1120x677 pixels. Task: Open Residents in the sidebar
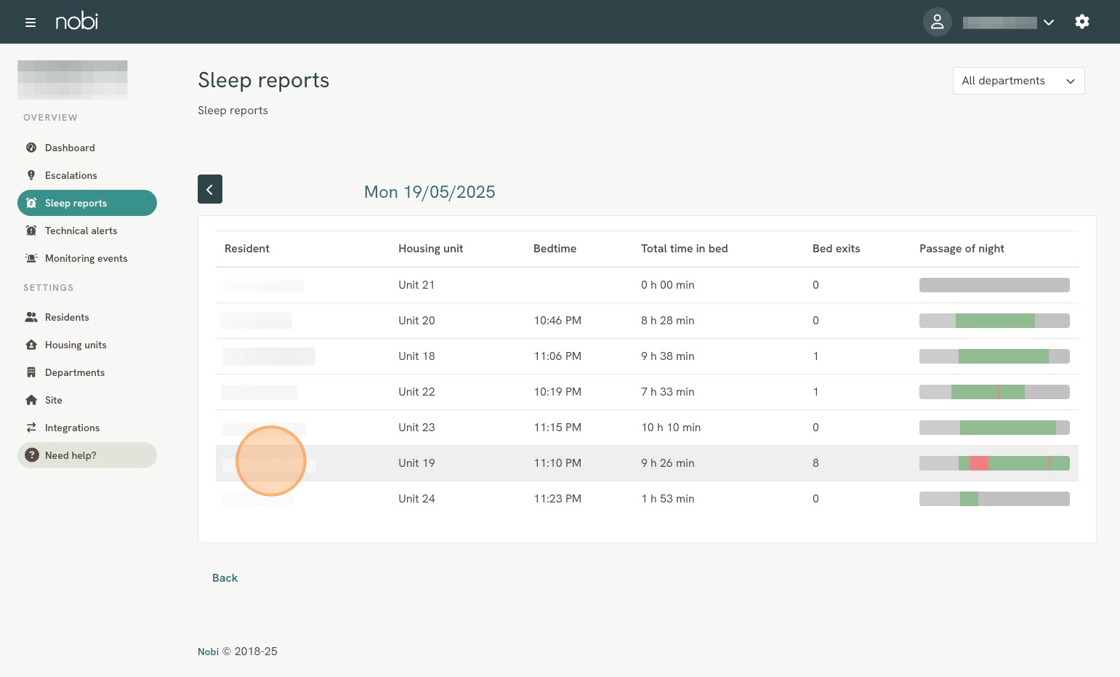pos(66,317)
